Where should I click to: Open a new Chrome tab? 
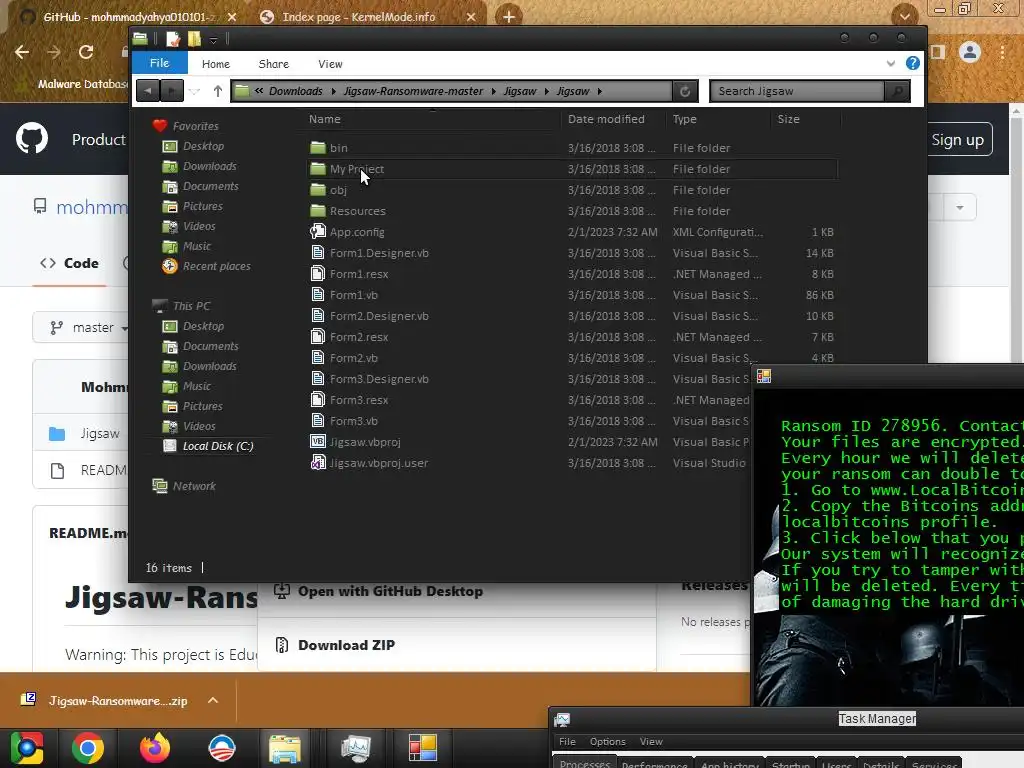tap(509, 17)
